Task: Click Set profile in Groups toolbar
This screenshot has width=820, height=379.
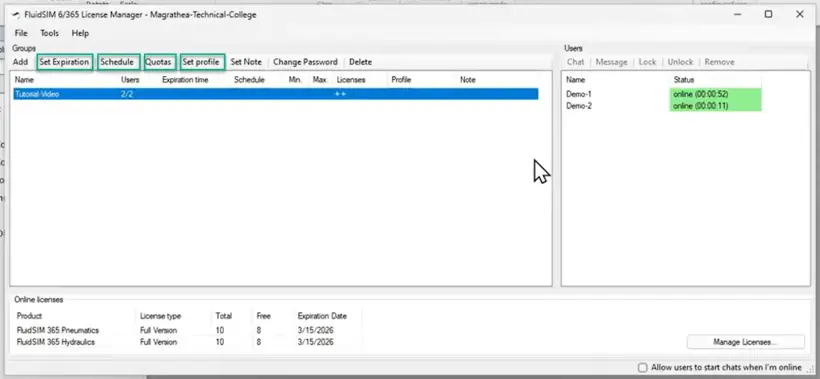Action: click(x=201, y=62)
